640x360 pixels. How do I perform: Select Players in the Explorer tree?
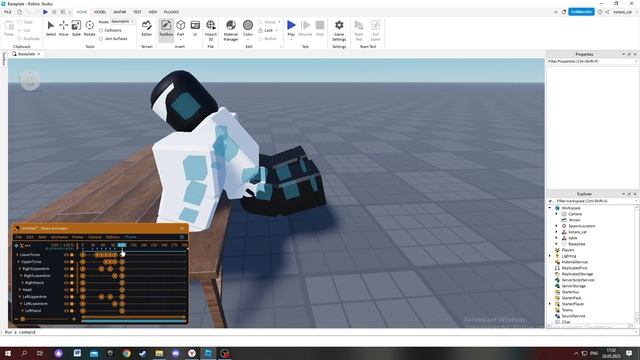click(568, 250)
